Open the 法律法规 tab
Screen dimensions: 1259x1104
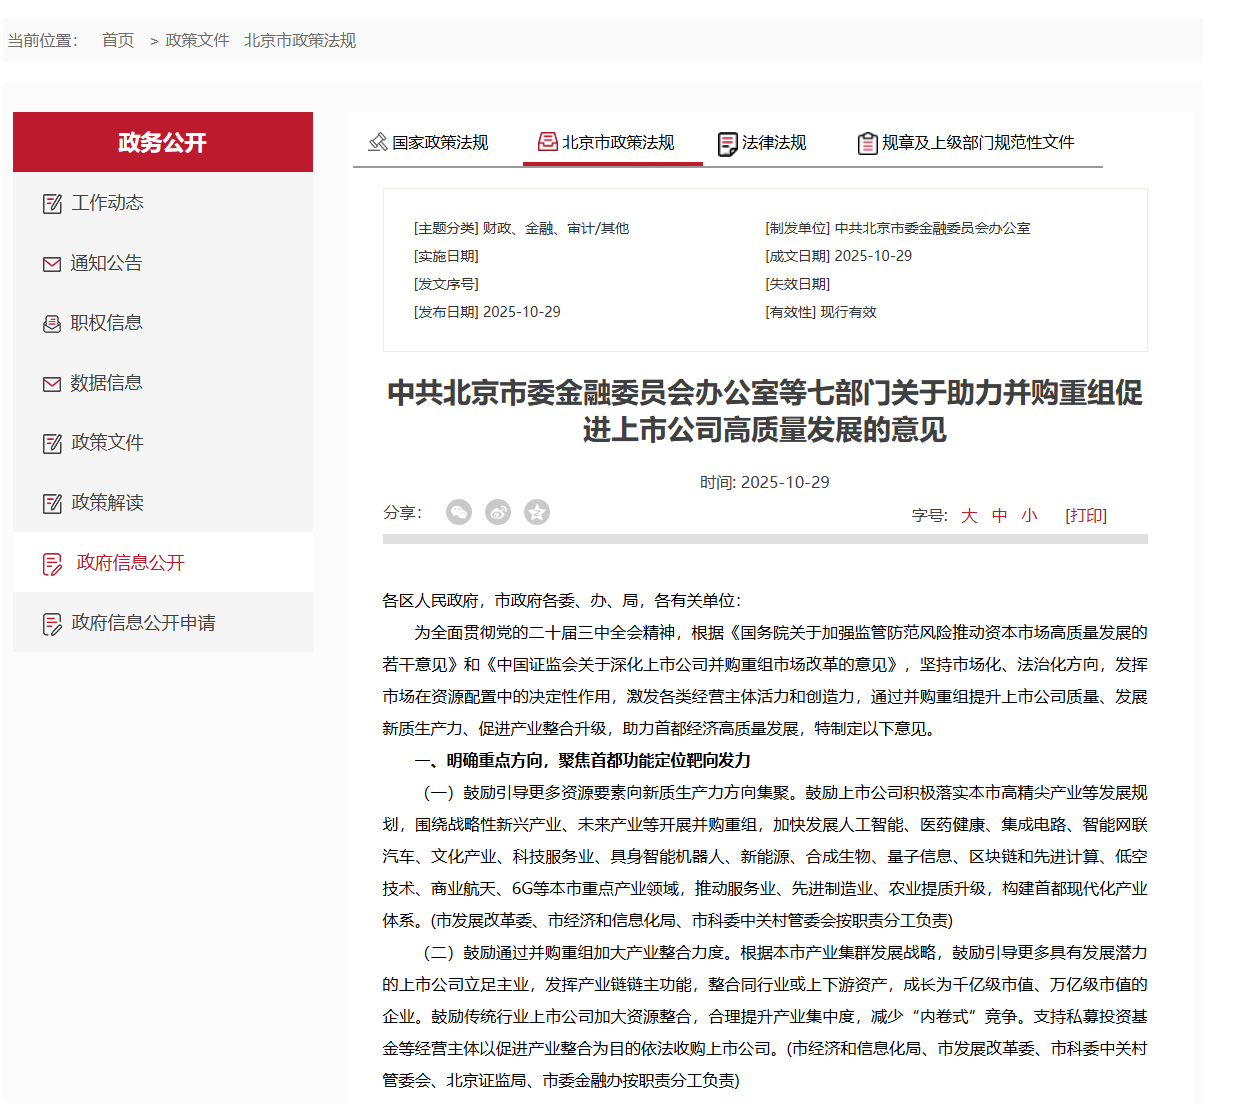click(x=762, y=143)
